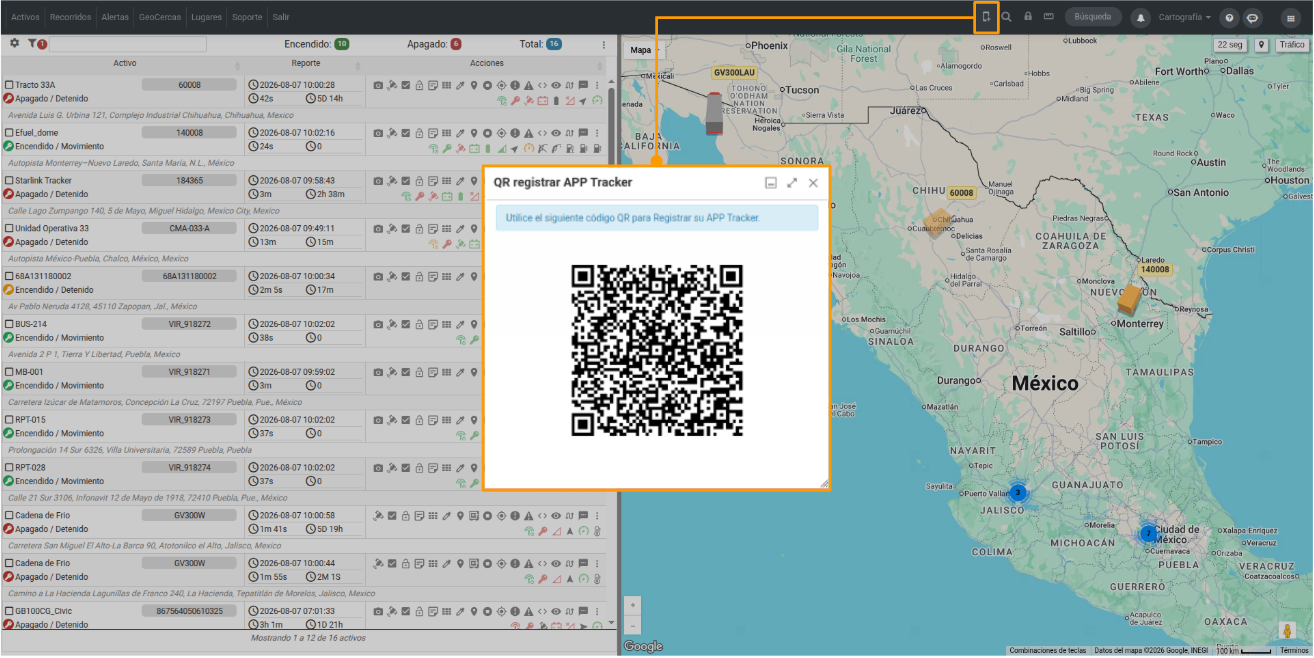Open more options for Tracto 33A row
Screen dimensions: 1314x658
[x=597, y=85]
